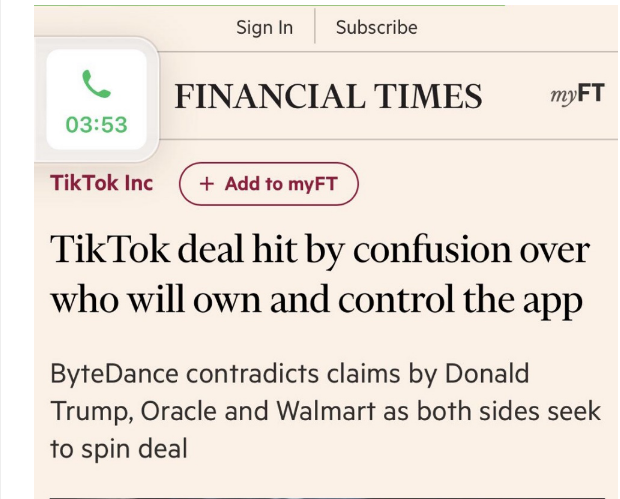The image size is (620, 499).
Task: Click the word FINANCIAL in the masthead
Action: pyautogui.click(x=270, y=96)
